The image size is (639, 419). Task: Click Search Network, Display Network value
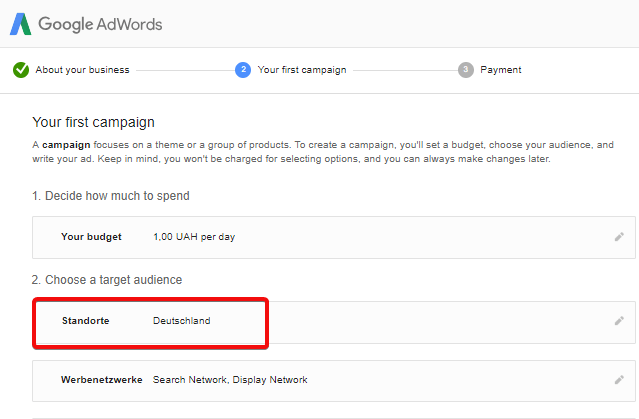[x=230, y=380]
